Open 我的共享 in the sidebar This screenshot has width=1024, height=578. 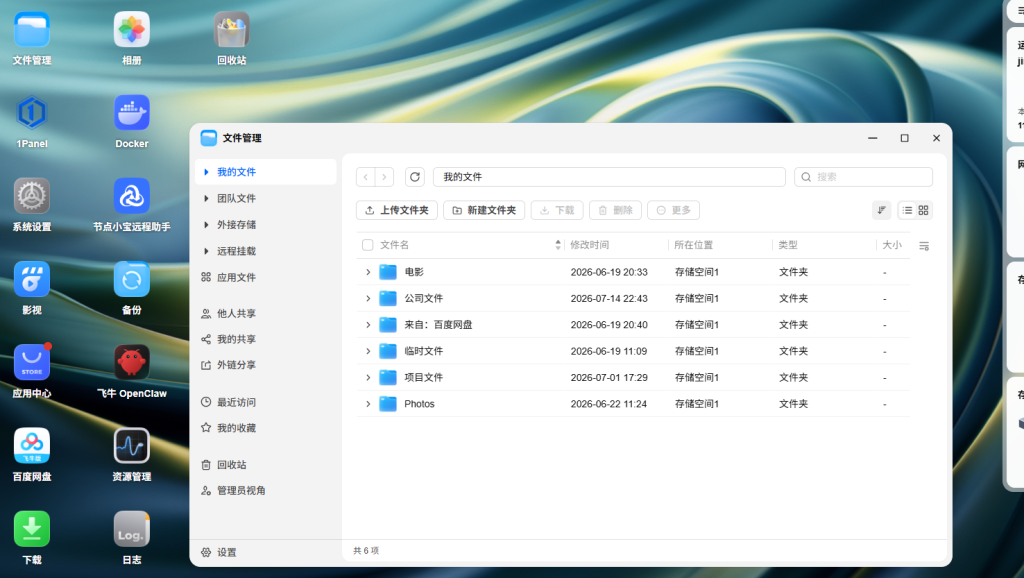[x=266, y=340]
